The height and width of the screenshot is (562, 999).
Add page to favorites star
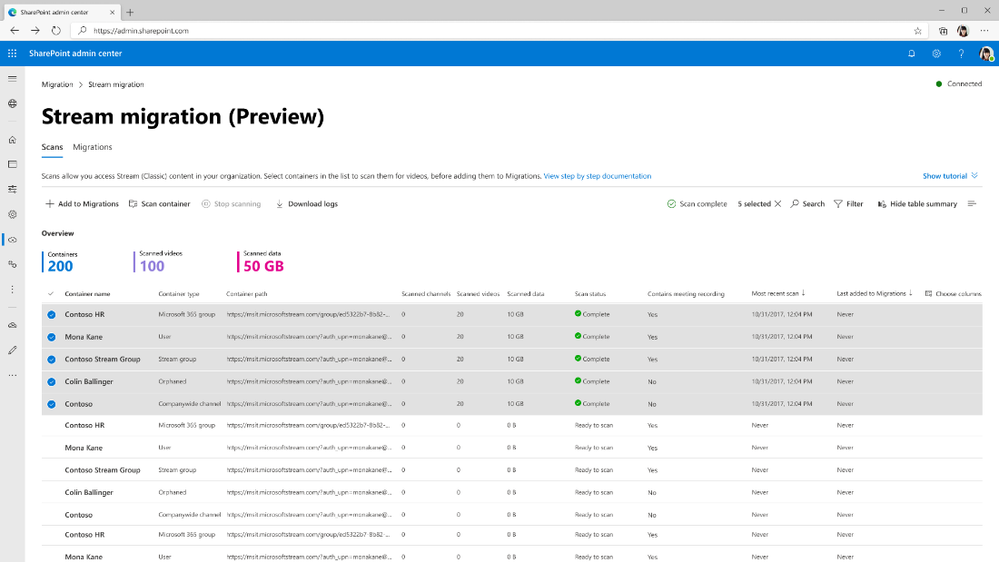pos(917,31)
